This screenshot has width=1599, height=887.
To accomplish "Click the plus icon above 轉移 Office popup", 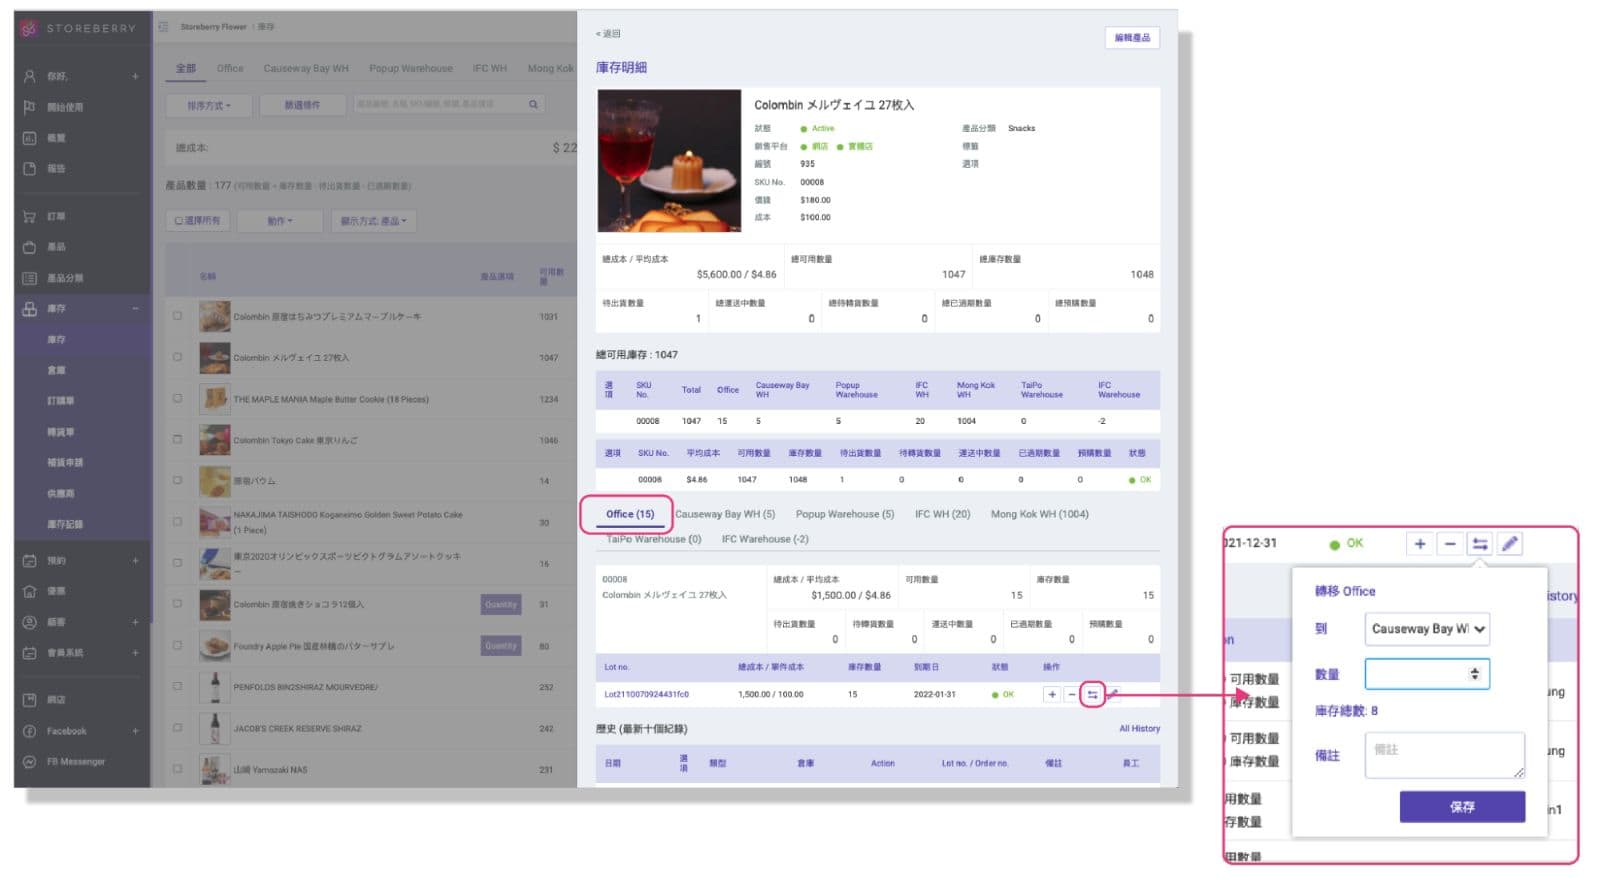I will pos(1420,544).
